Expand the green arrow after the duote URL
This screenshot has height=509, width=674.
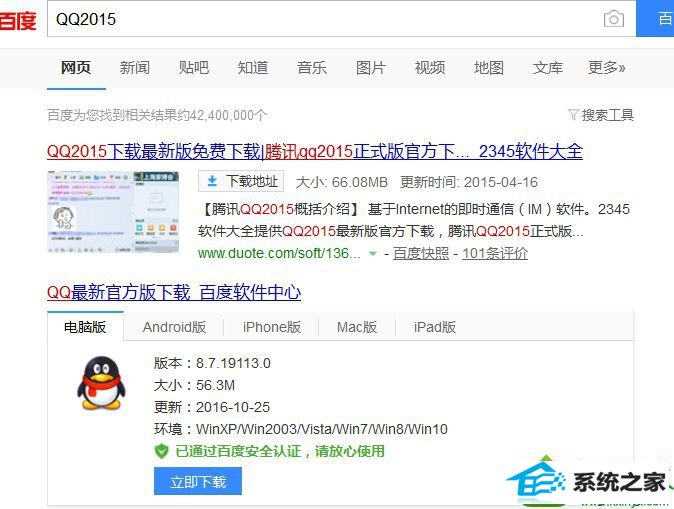coord(373,254)
